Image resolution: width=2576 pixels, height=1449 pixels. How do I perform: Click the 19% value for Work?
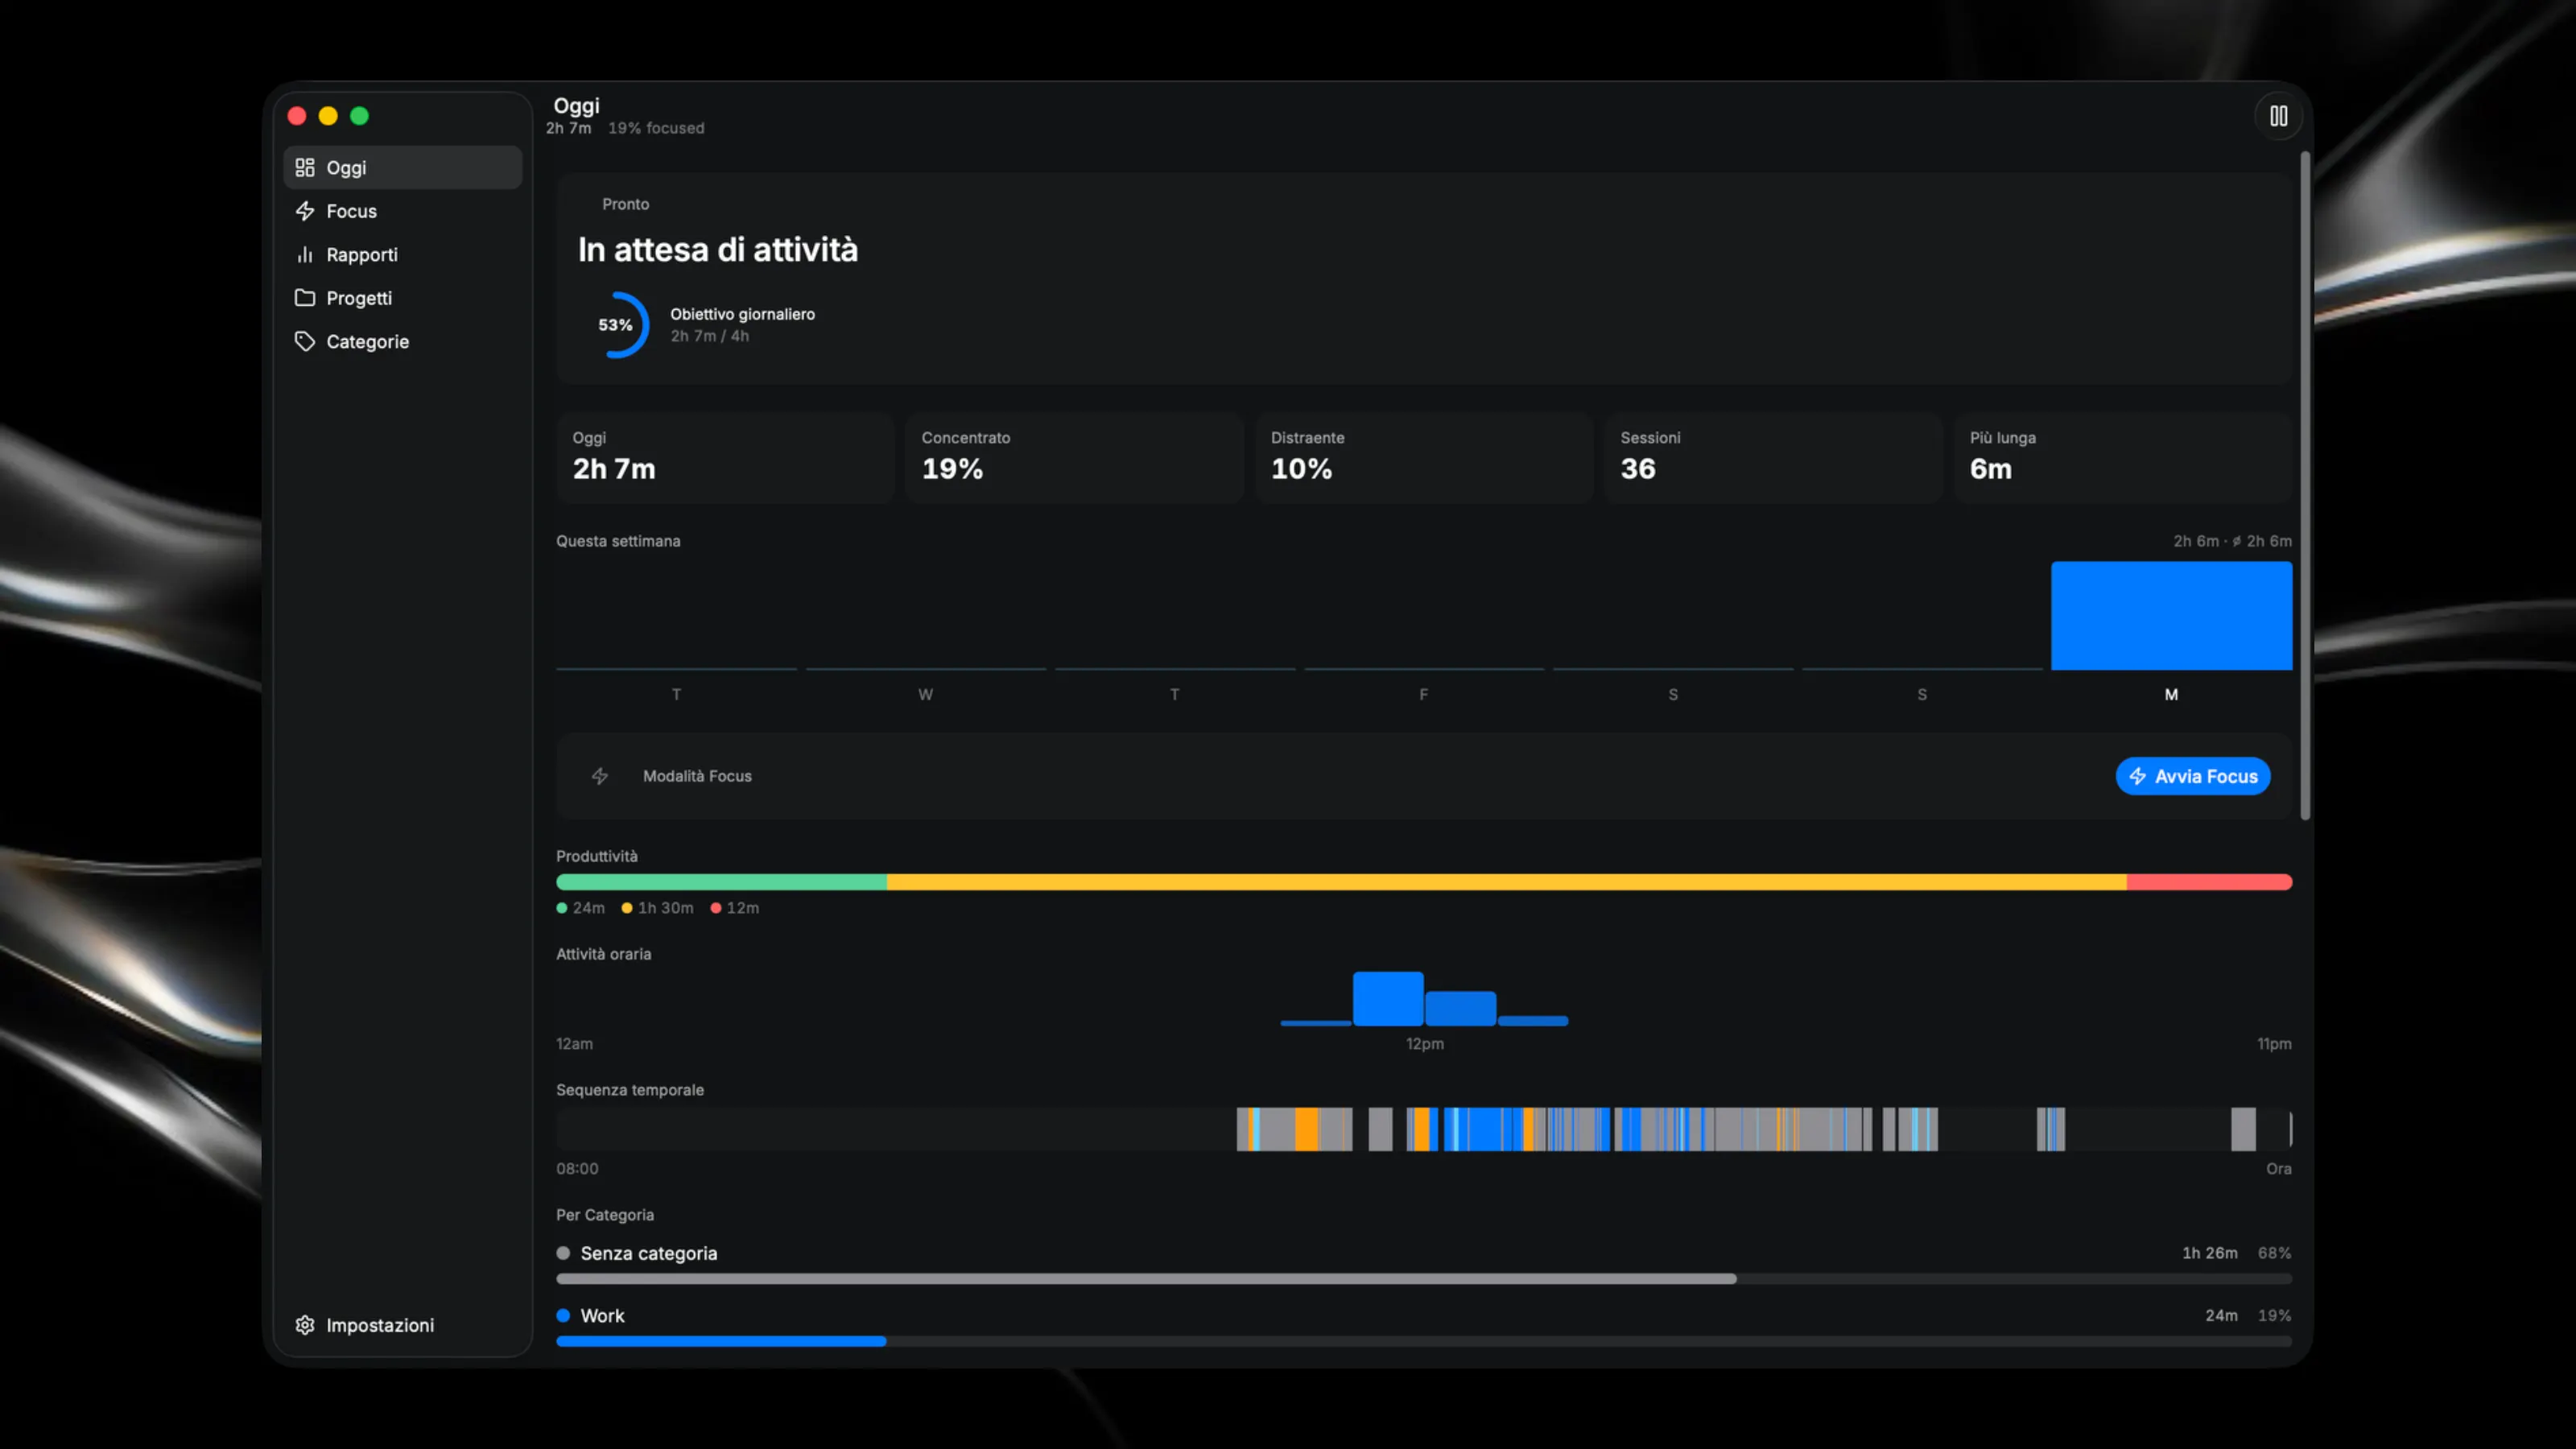point(2274,1315)
